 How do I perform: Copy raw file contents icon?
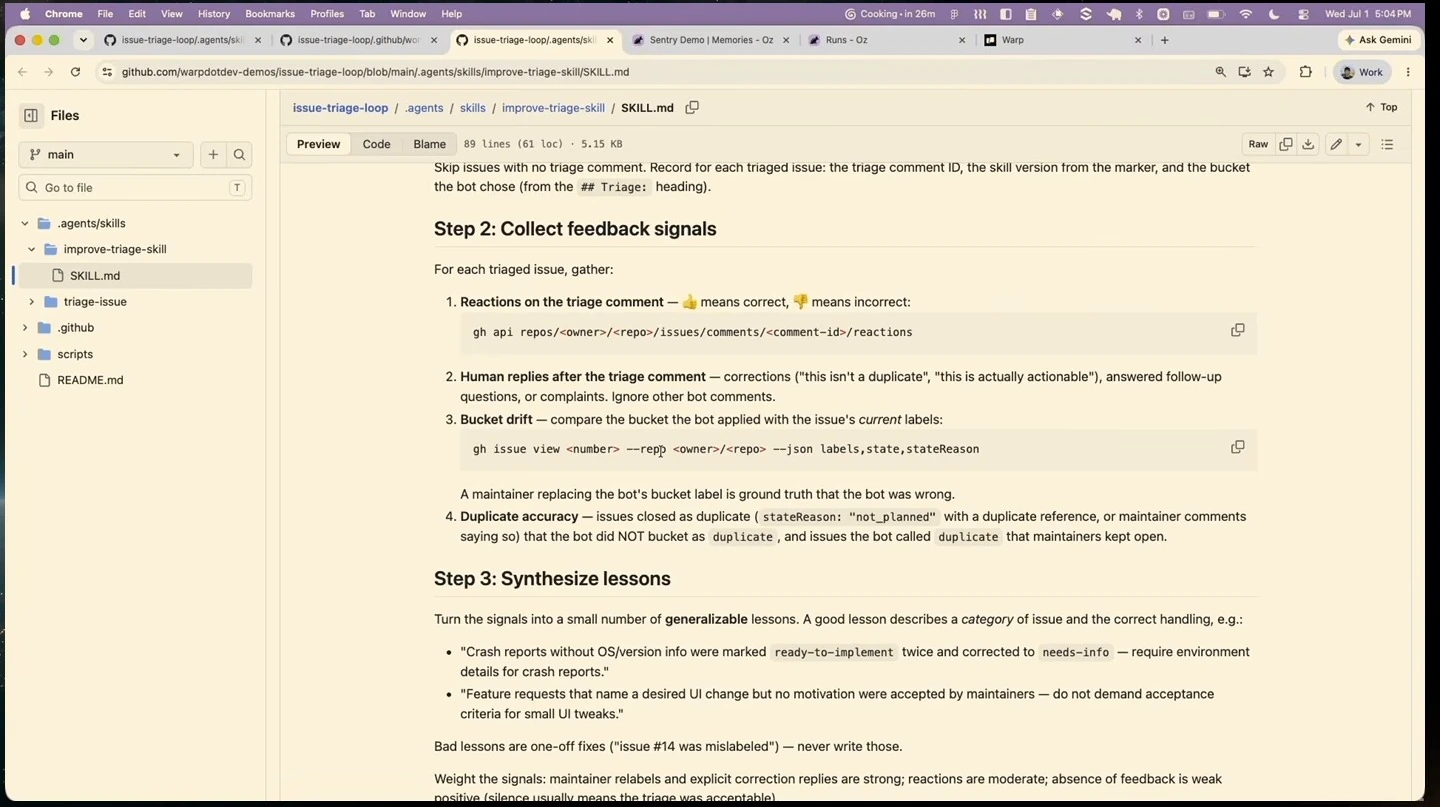coord(1286,144)
